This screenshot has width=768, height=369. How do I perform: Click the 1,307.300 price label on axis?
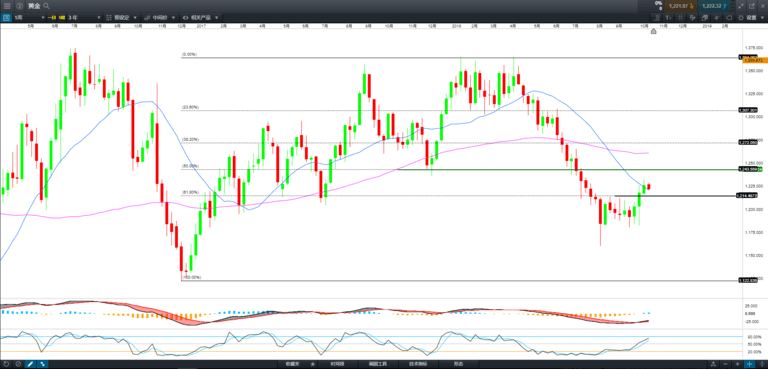(x=748, y=110)
